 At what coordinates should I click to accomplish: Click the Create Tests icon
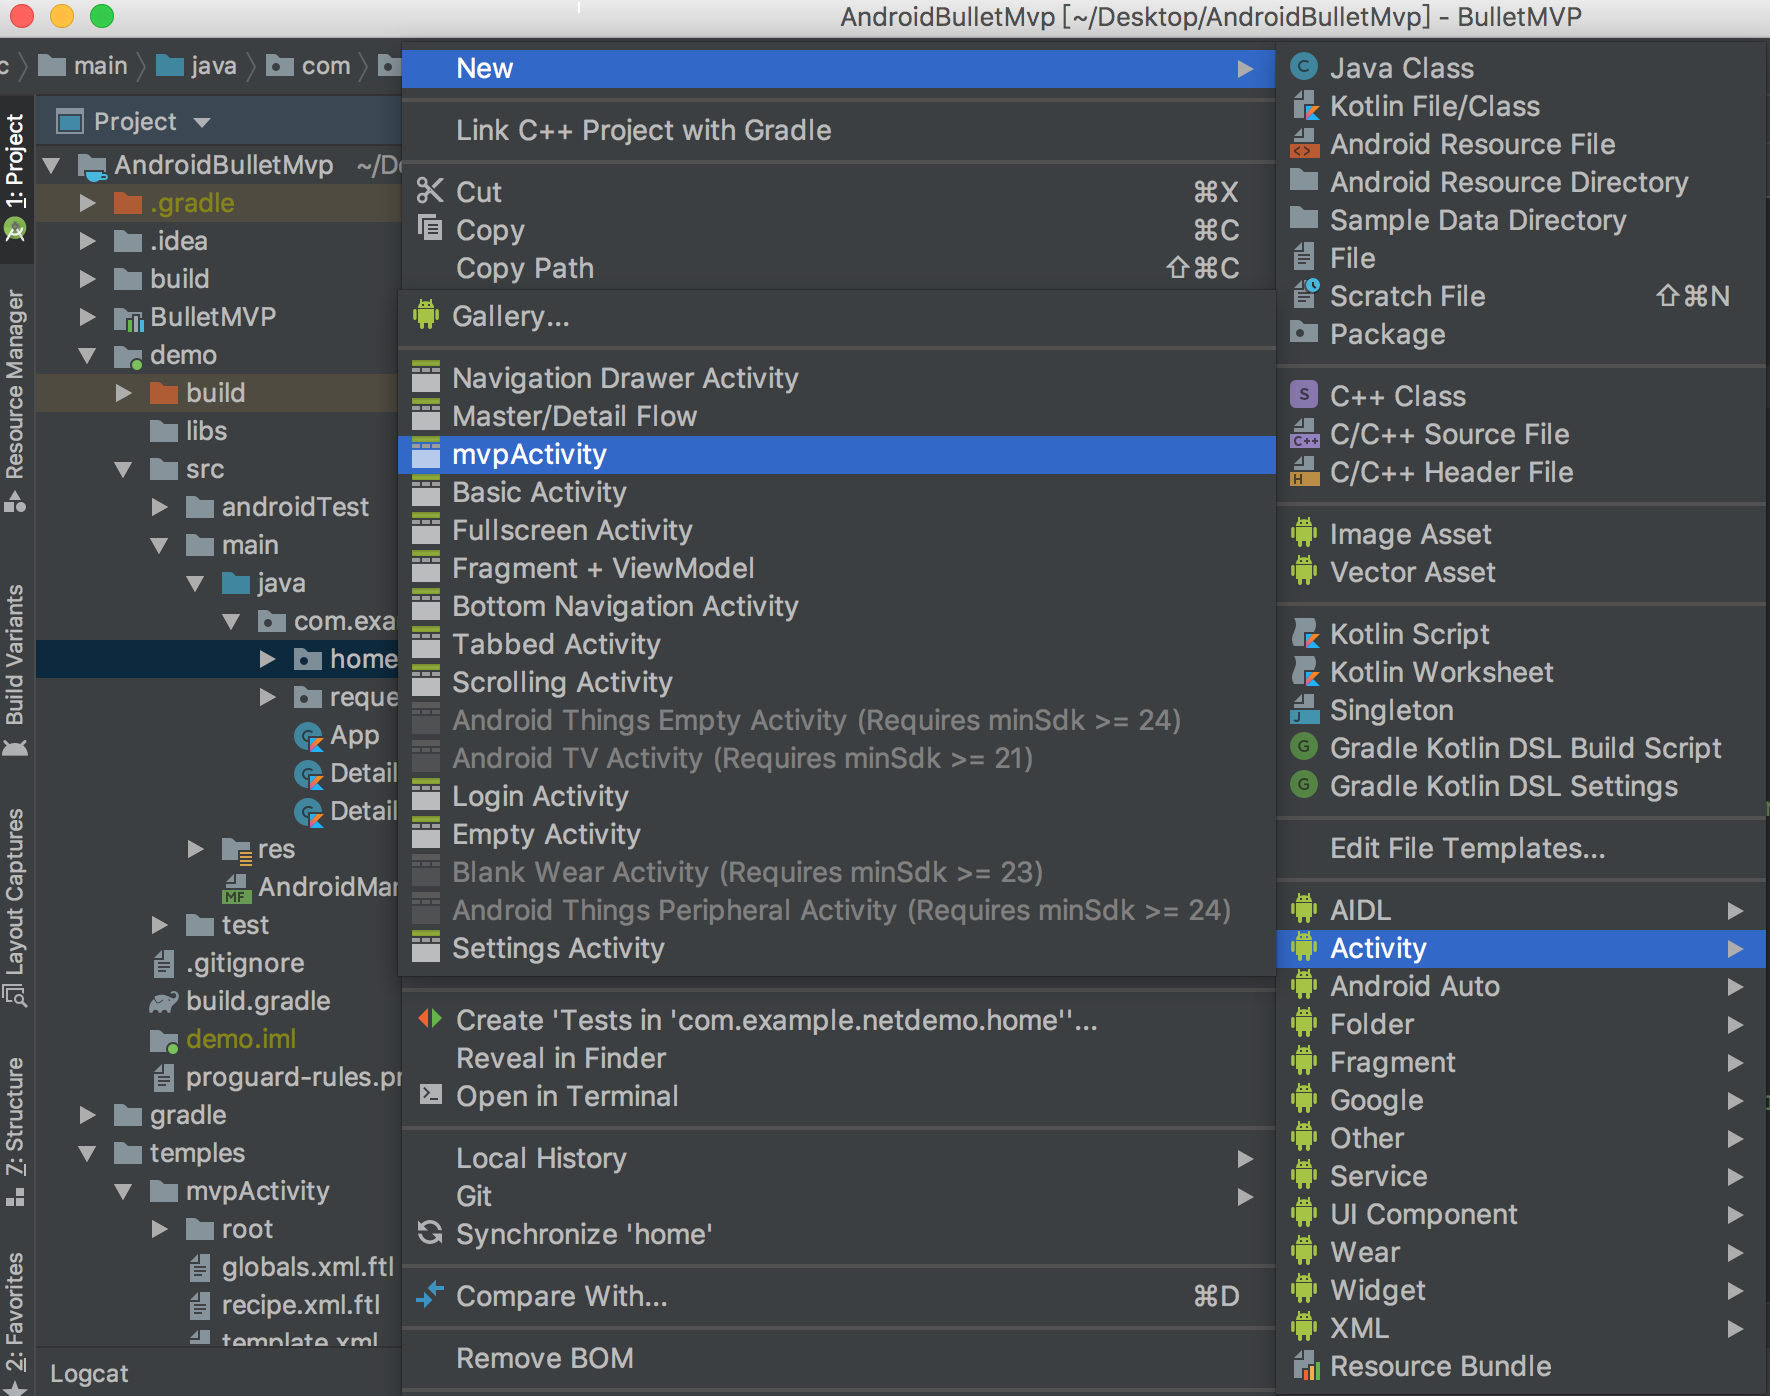click(x=430, y=1019)
